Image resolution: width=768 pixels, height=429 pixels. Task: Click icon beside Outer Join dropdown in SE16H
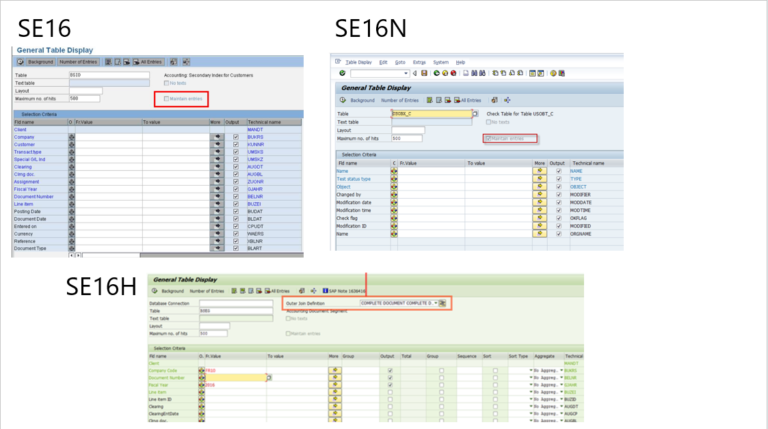point(442,303)
